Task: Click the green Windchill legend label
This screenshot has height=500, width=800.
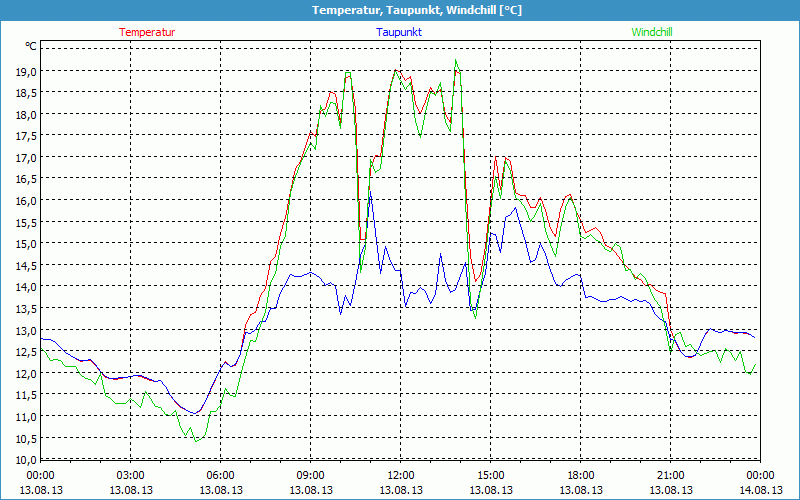Action: point(652,32)
